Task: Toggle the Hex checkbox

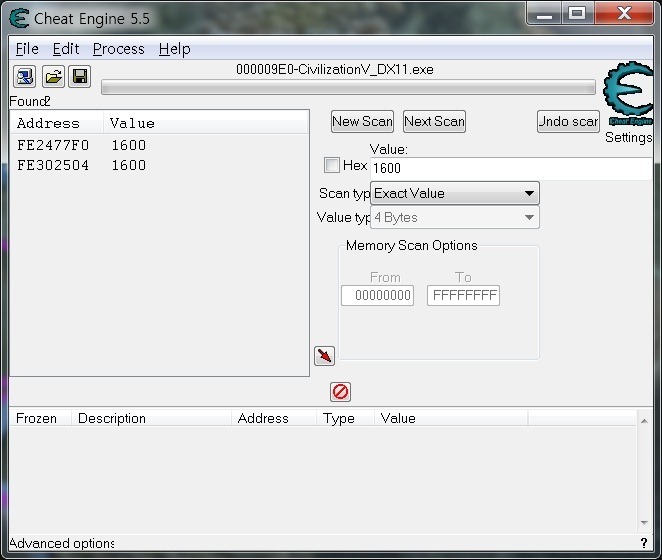Action: click(x=331, y=165)
